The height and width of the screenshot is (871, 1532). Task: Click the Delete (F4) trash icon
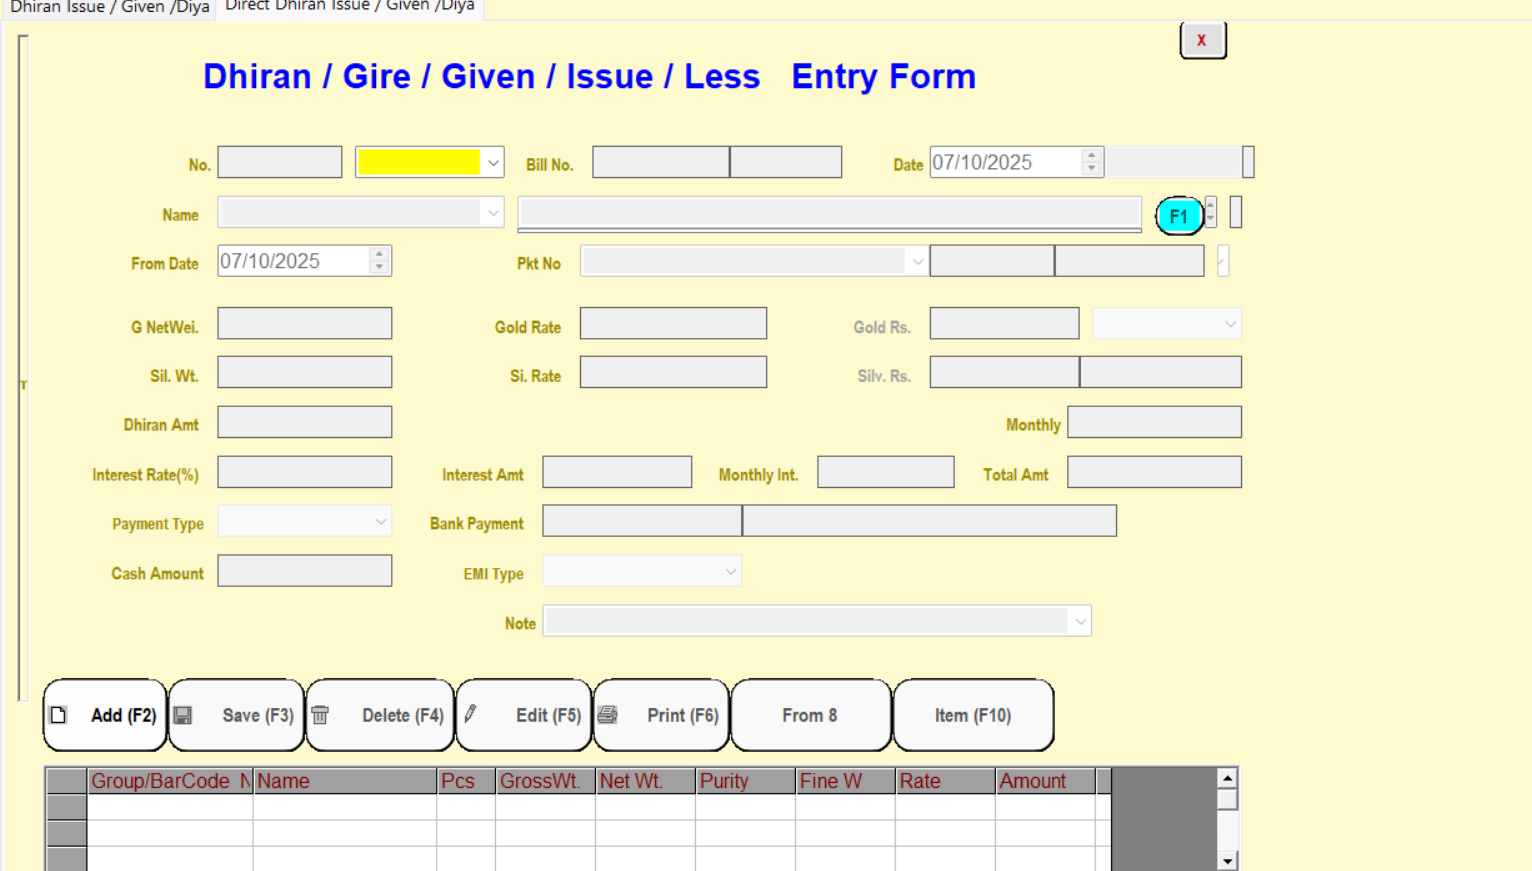(x=320, y=715)
